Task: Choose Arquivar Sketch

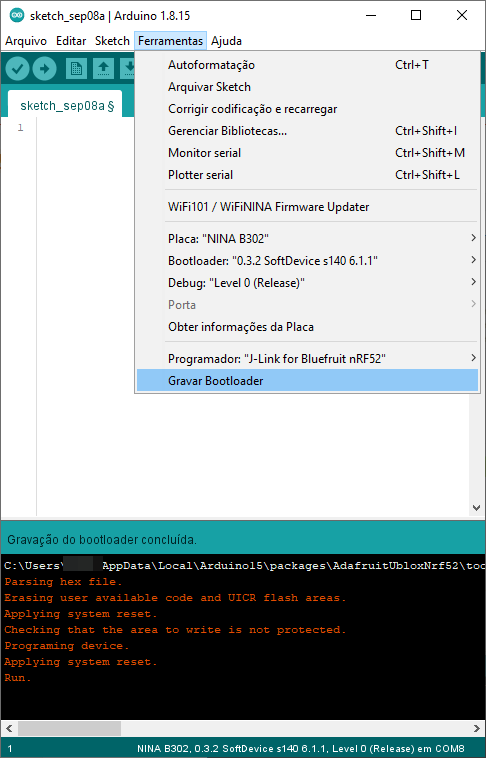Action: (307, 87)
